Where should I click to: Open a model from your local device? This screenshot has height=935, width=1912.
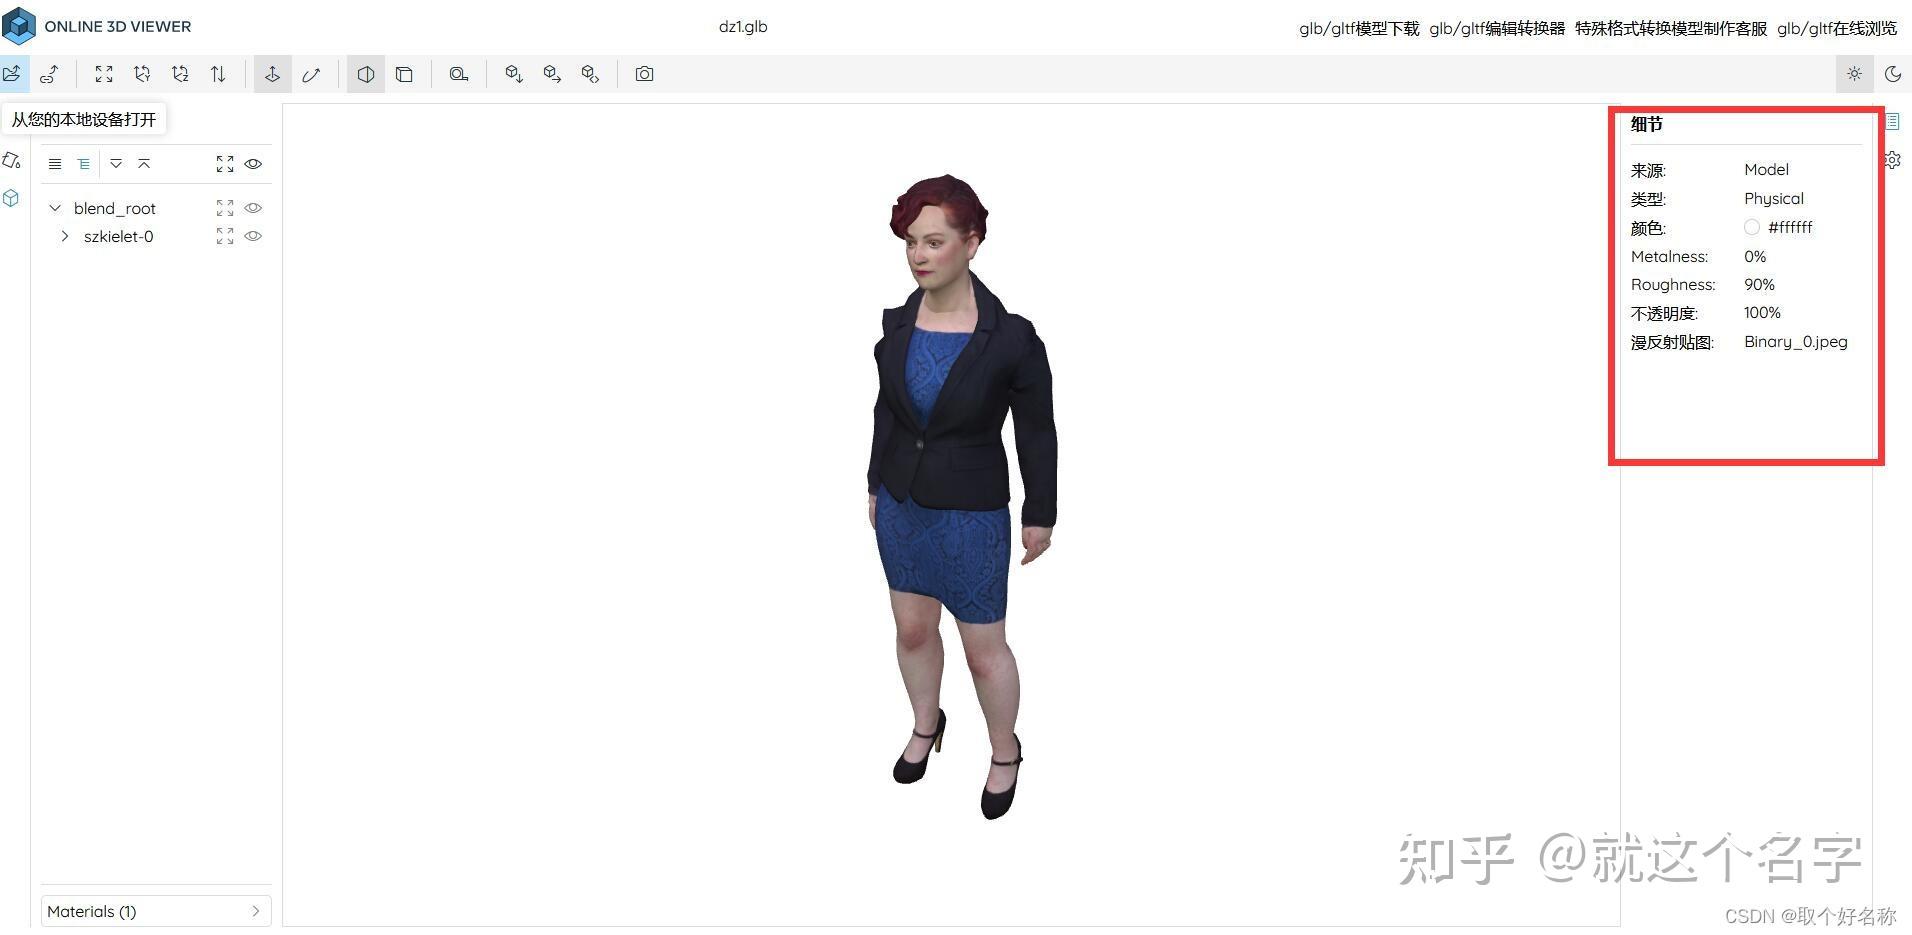tap(13, 73)
